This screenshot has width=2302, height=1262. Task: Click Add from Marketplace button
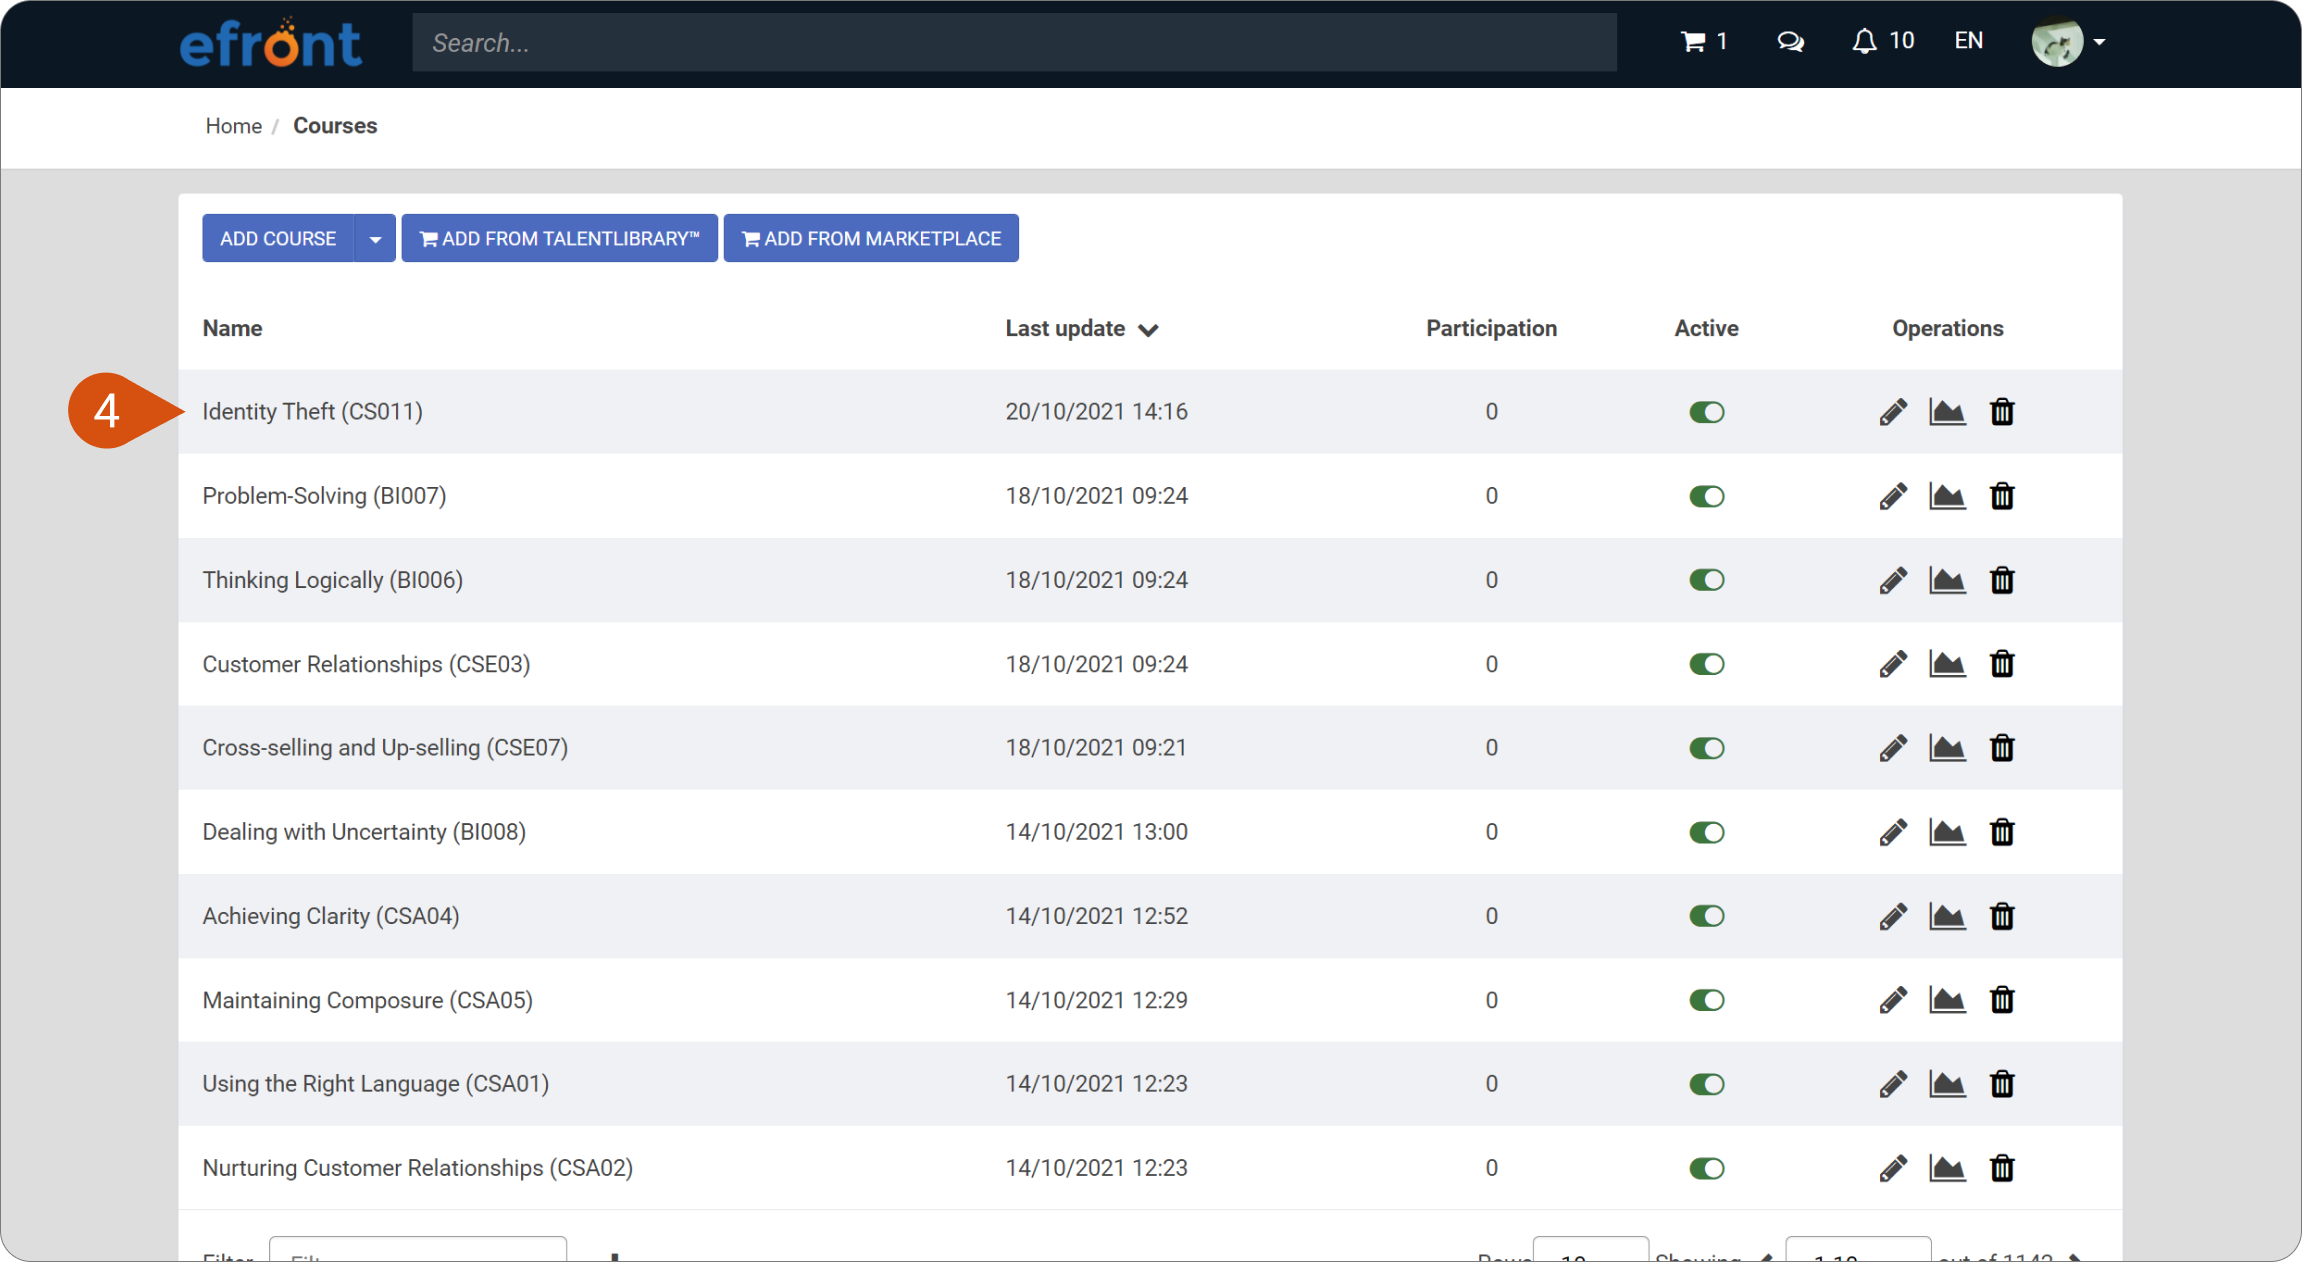pos(871,239)
